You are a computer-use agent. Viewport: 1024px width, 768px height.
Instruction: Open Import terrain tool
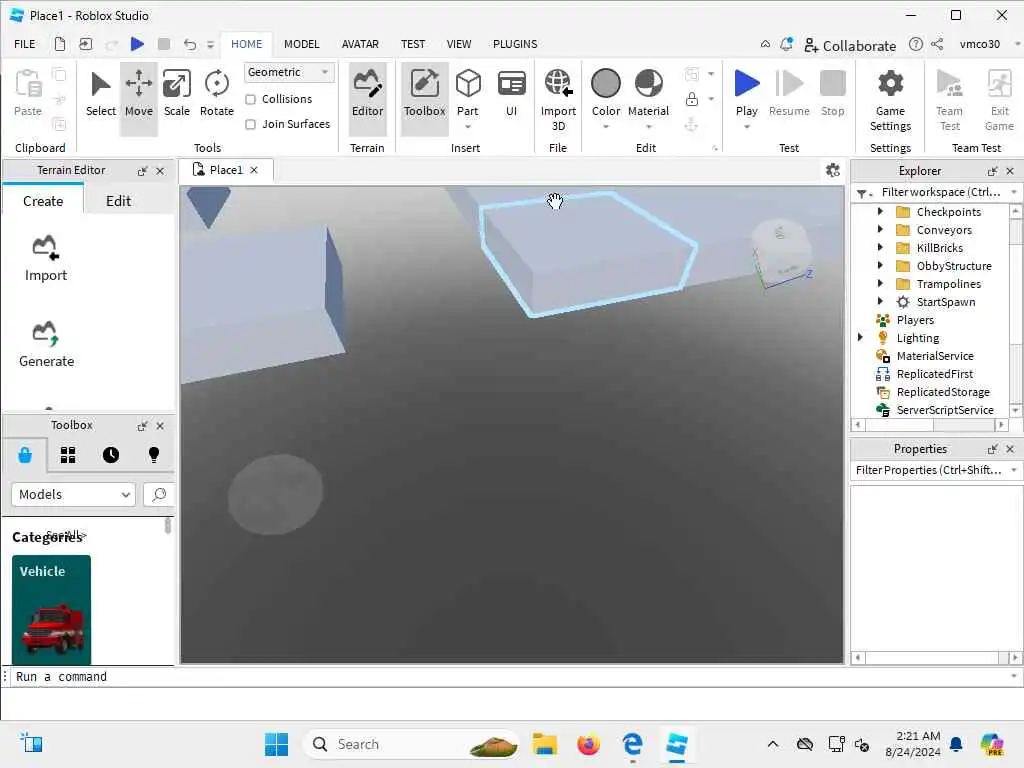click(x=46, y=258)
